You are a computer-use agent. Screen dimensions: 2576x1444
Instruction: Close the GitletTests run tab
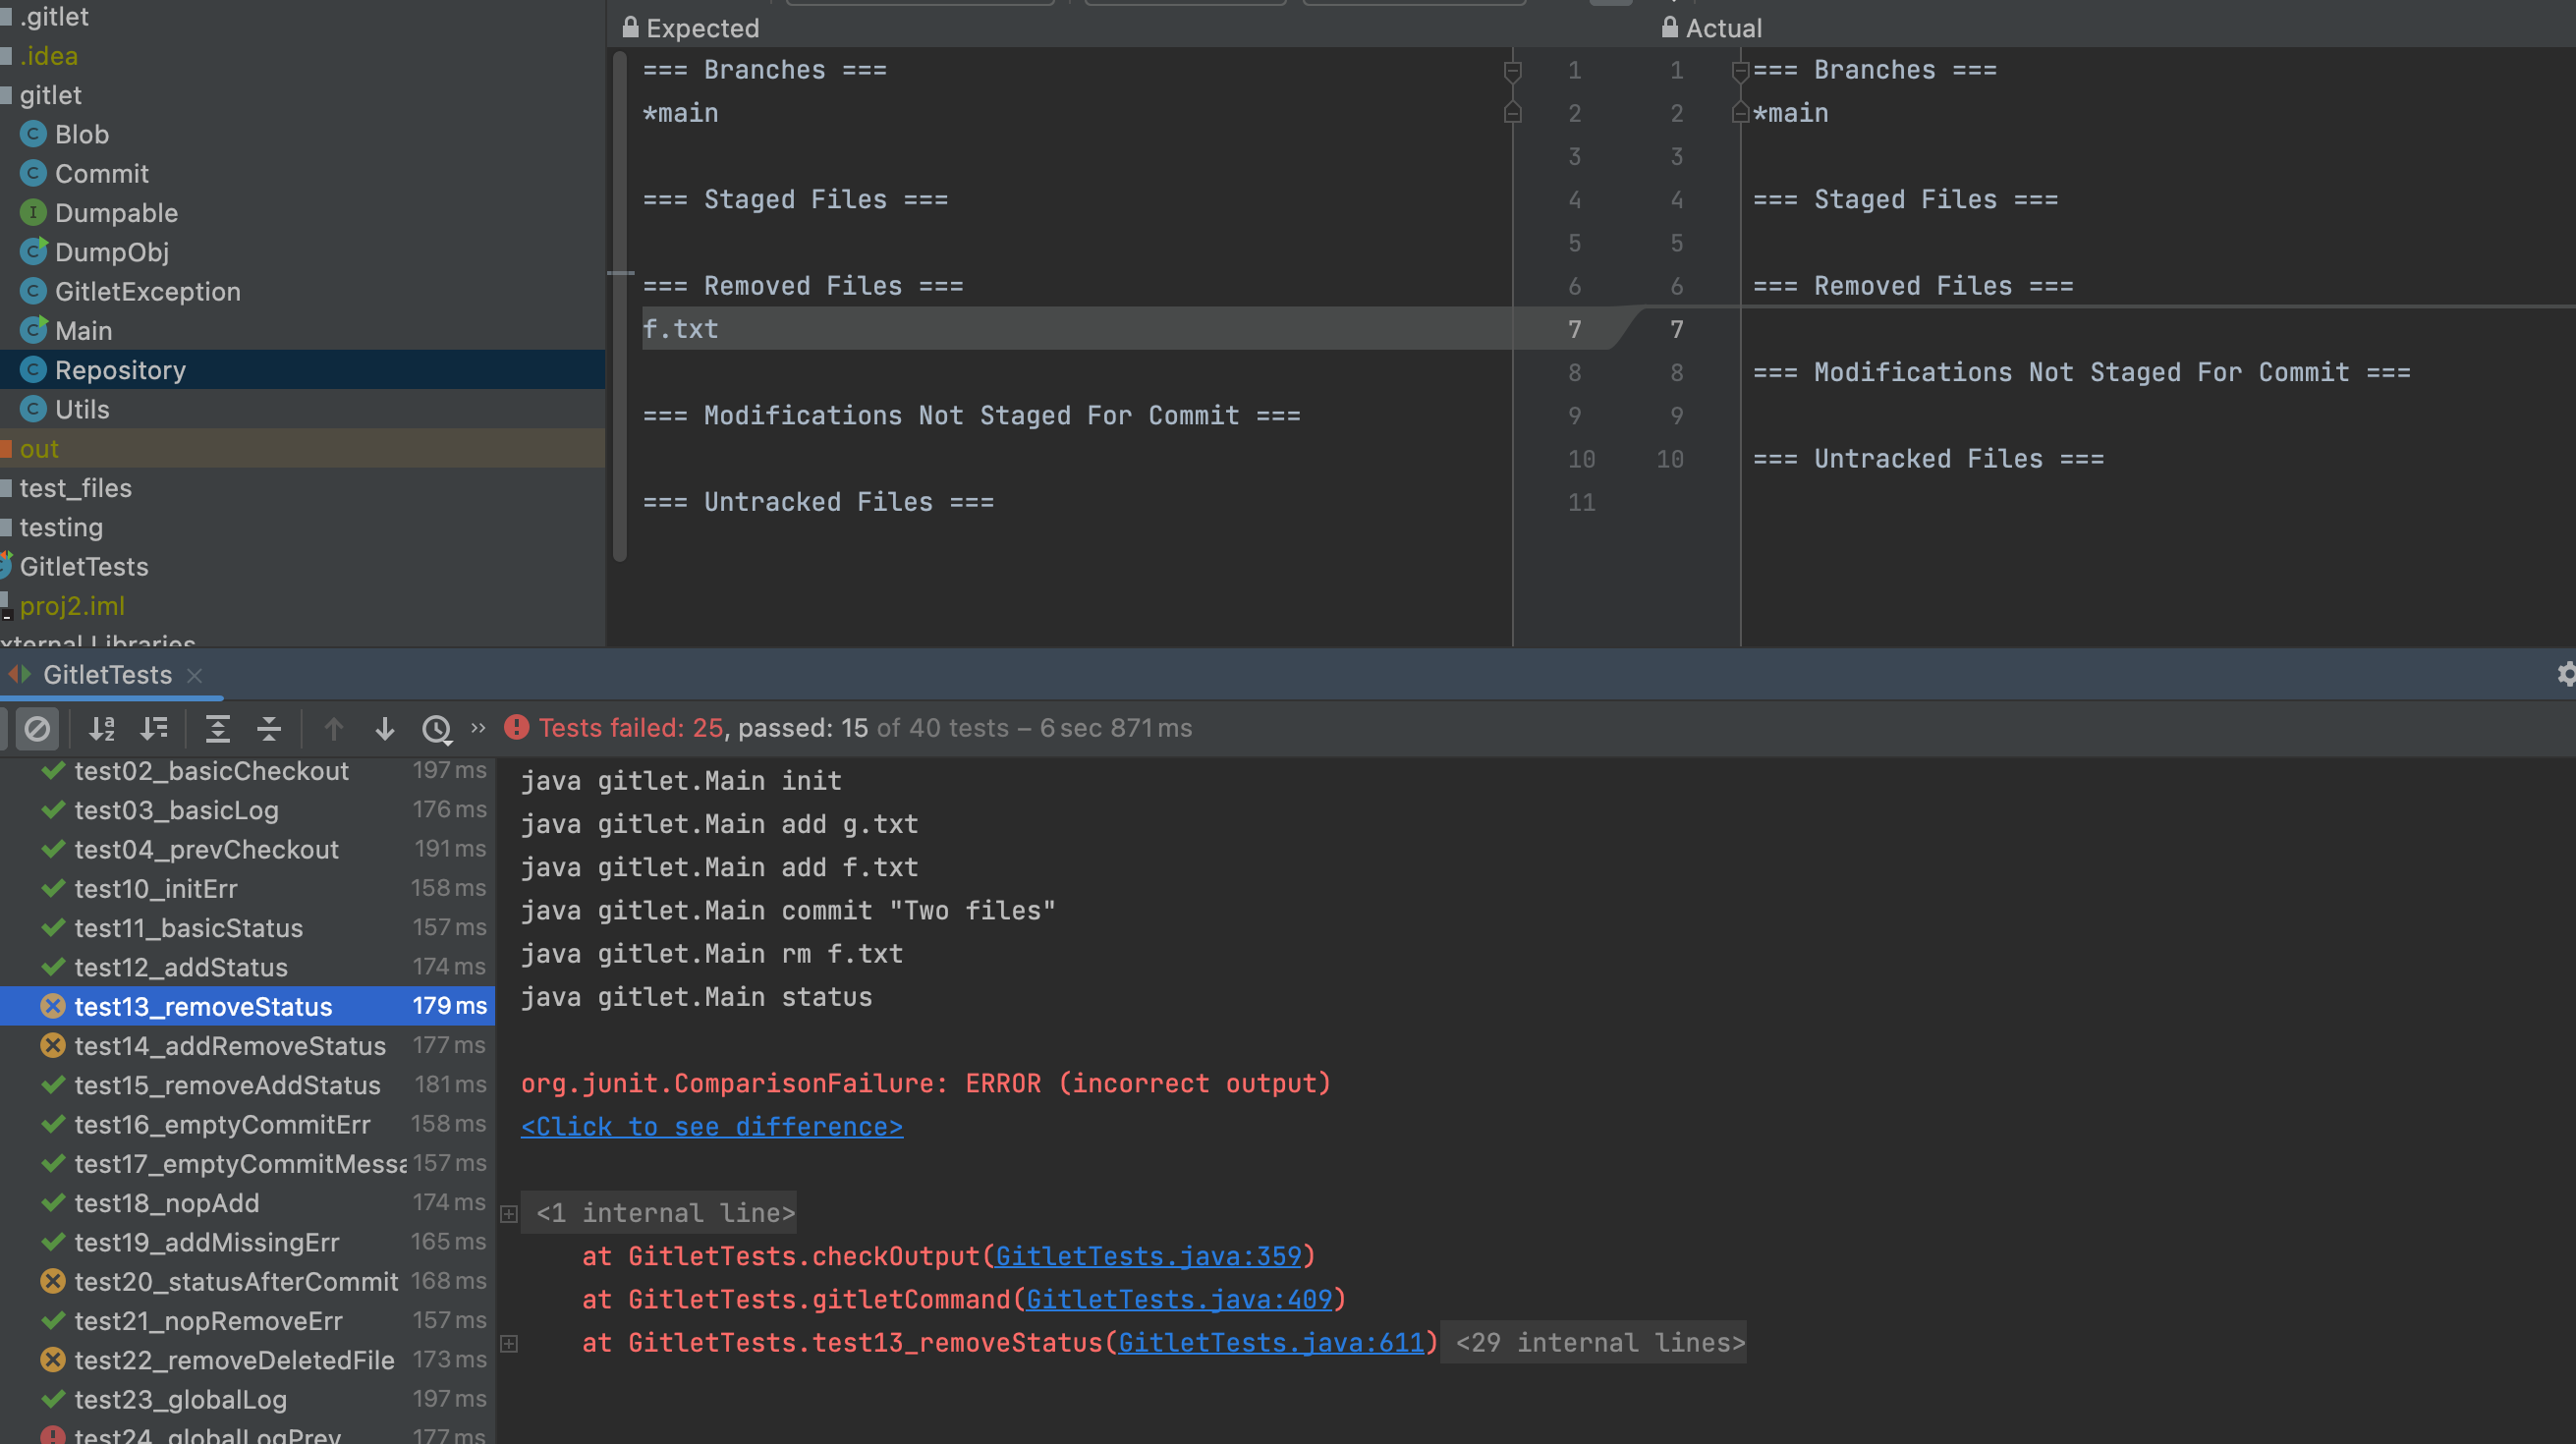pos(195,675)
